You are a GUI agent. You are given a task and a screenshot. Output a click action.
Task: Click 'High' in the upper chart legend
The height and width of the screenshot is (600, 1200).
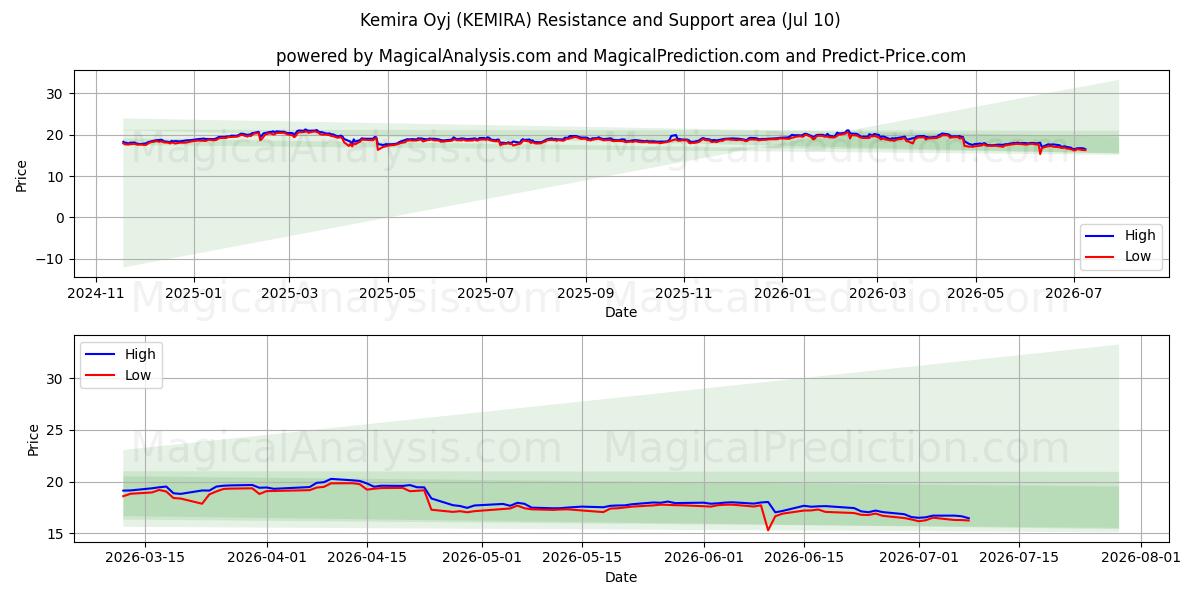pos(1139,235)
